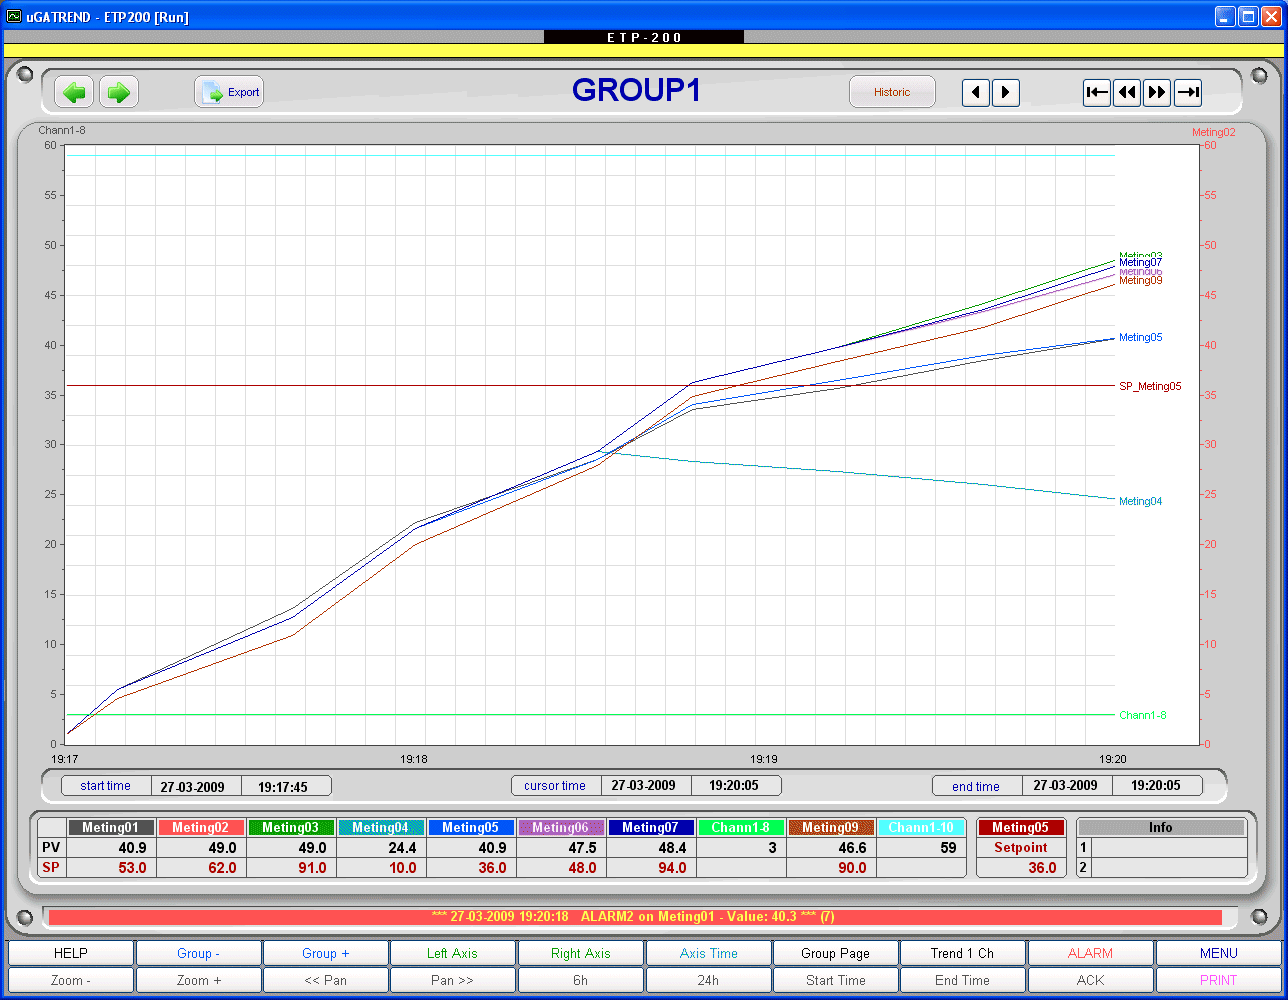1288x1000 pixels.
Task: Set the time span to 6h
Action: (x=581, y=980)
